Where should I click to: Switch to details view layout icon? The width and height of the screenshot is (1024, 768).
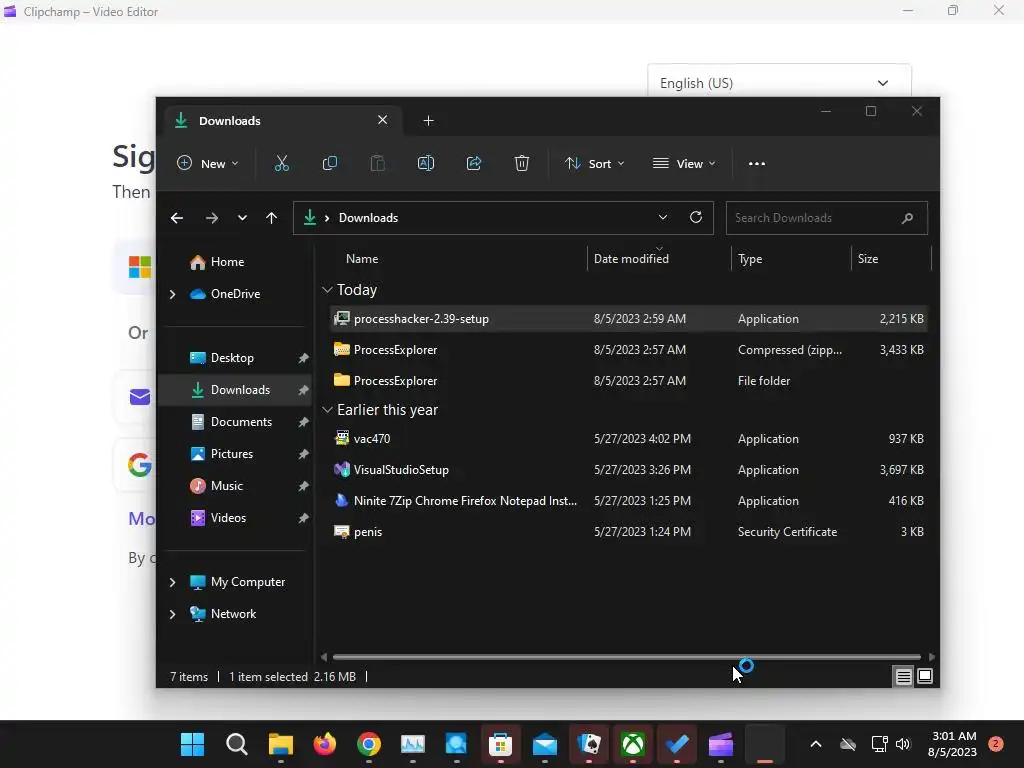pyautogui.click(x=903, y=677)
